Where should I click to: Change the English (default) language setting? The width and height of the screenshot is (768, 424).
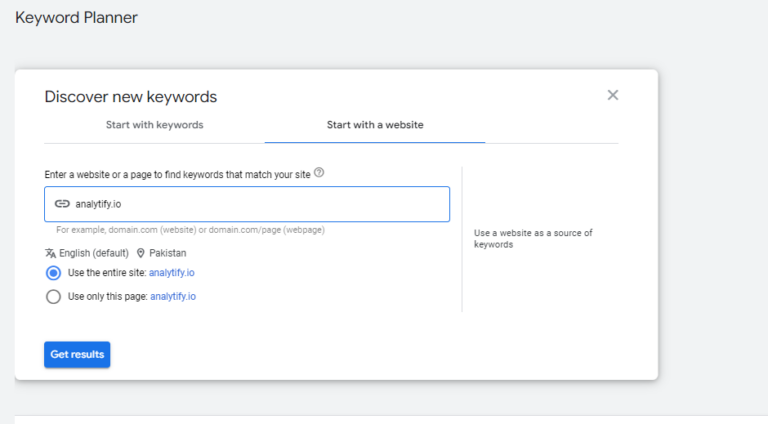tap(94, 253)
